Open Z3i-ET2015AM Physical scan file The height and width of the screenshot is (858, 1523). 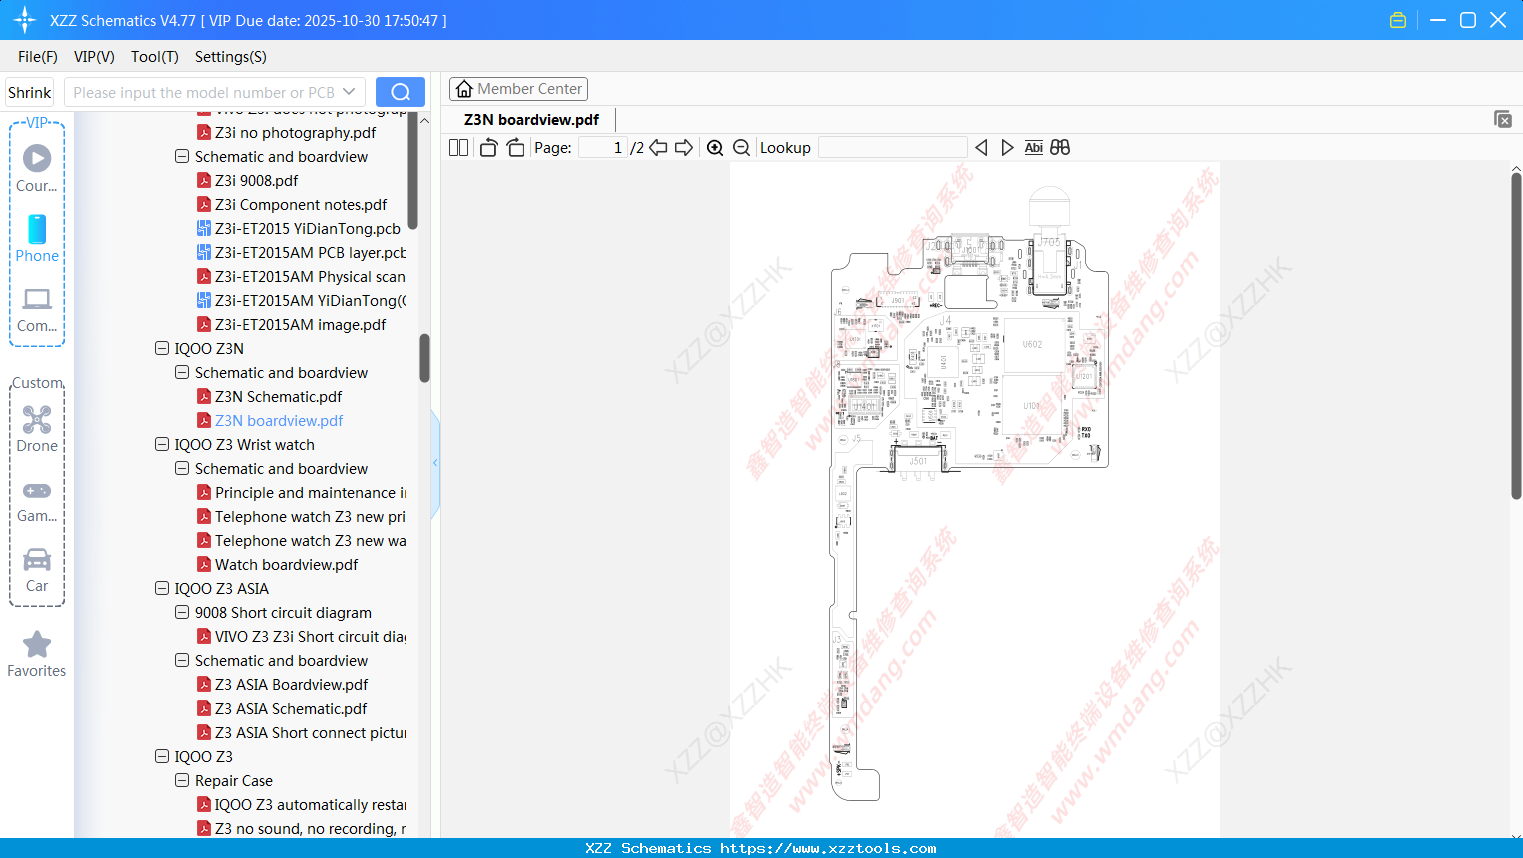coord(310,277)
